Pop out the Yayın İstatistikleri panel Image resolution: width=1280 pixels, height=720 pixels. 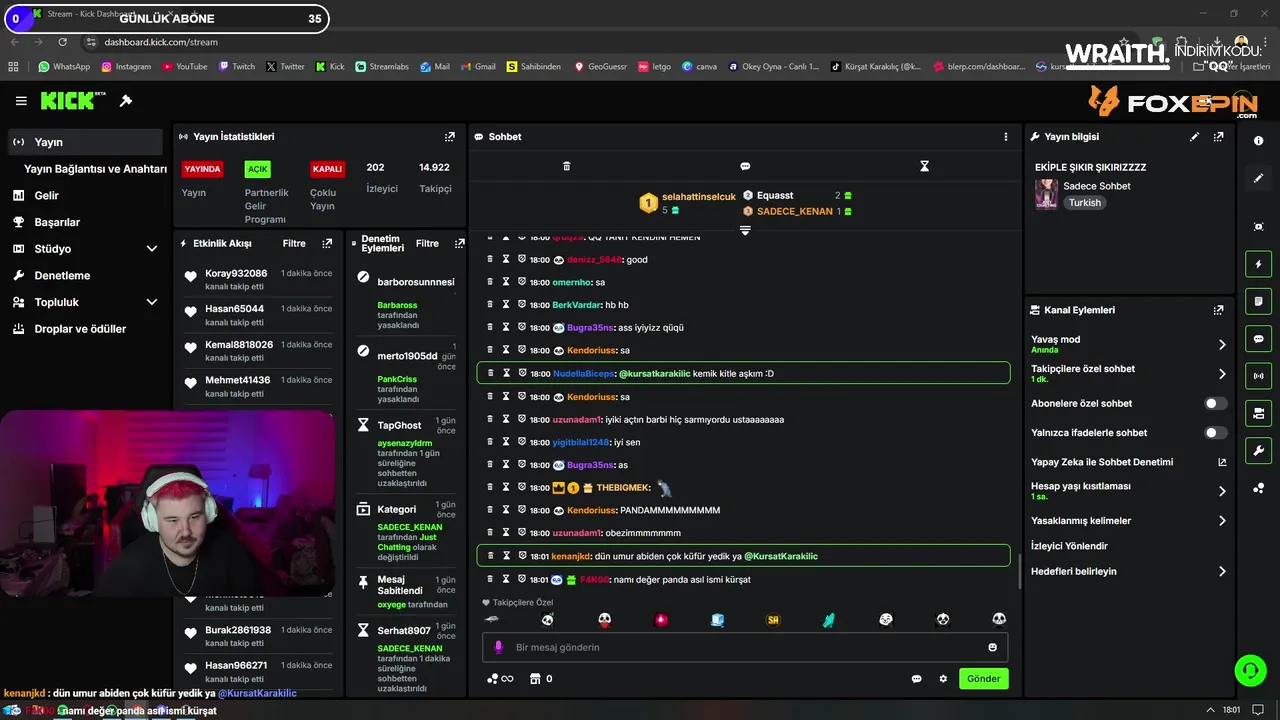[450, 136]
